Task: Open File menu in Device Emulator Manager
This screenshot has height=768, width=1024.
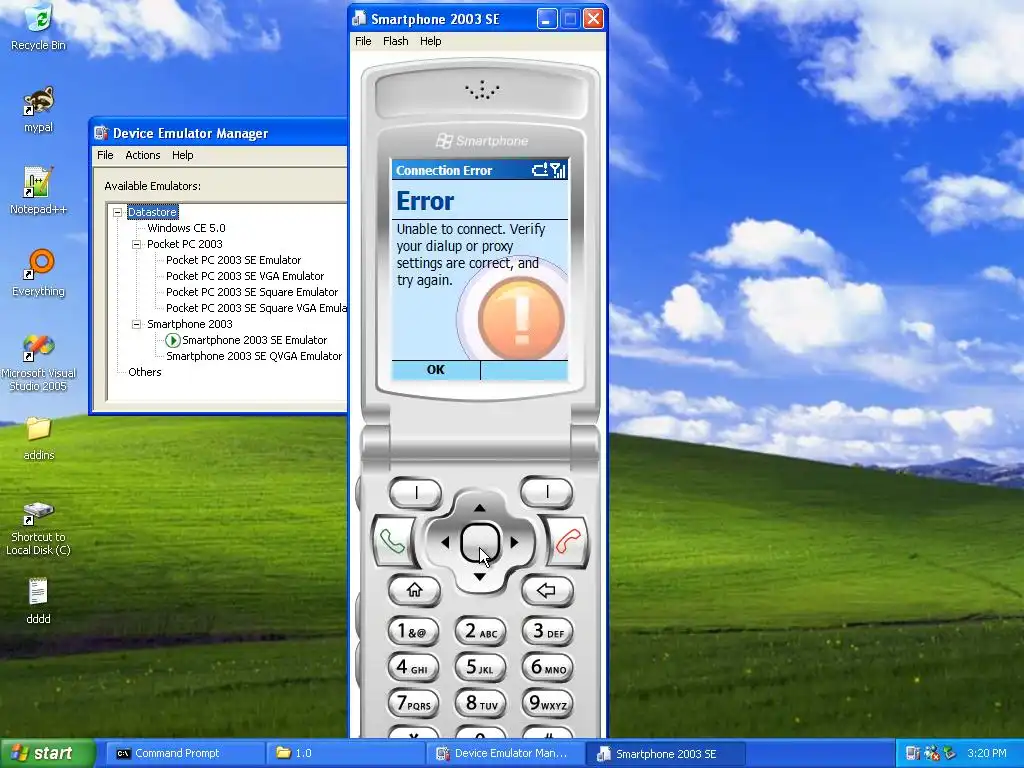Action: pyautogui.click(x=105, y=155)
